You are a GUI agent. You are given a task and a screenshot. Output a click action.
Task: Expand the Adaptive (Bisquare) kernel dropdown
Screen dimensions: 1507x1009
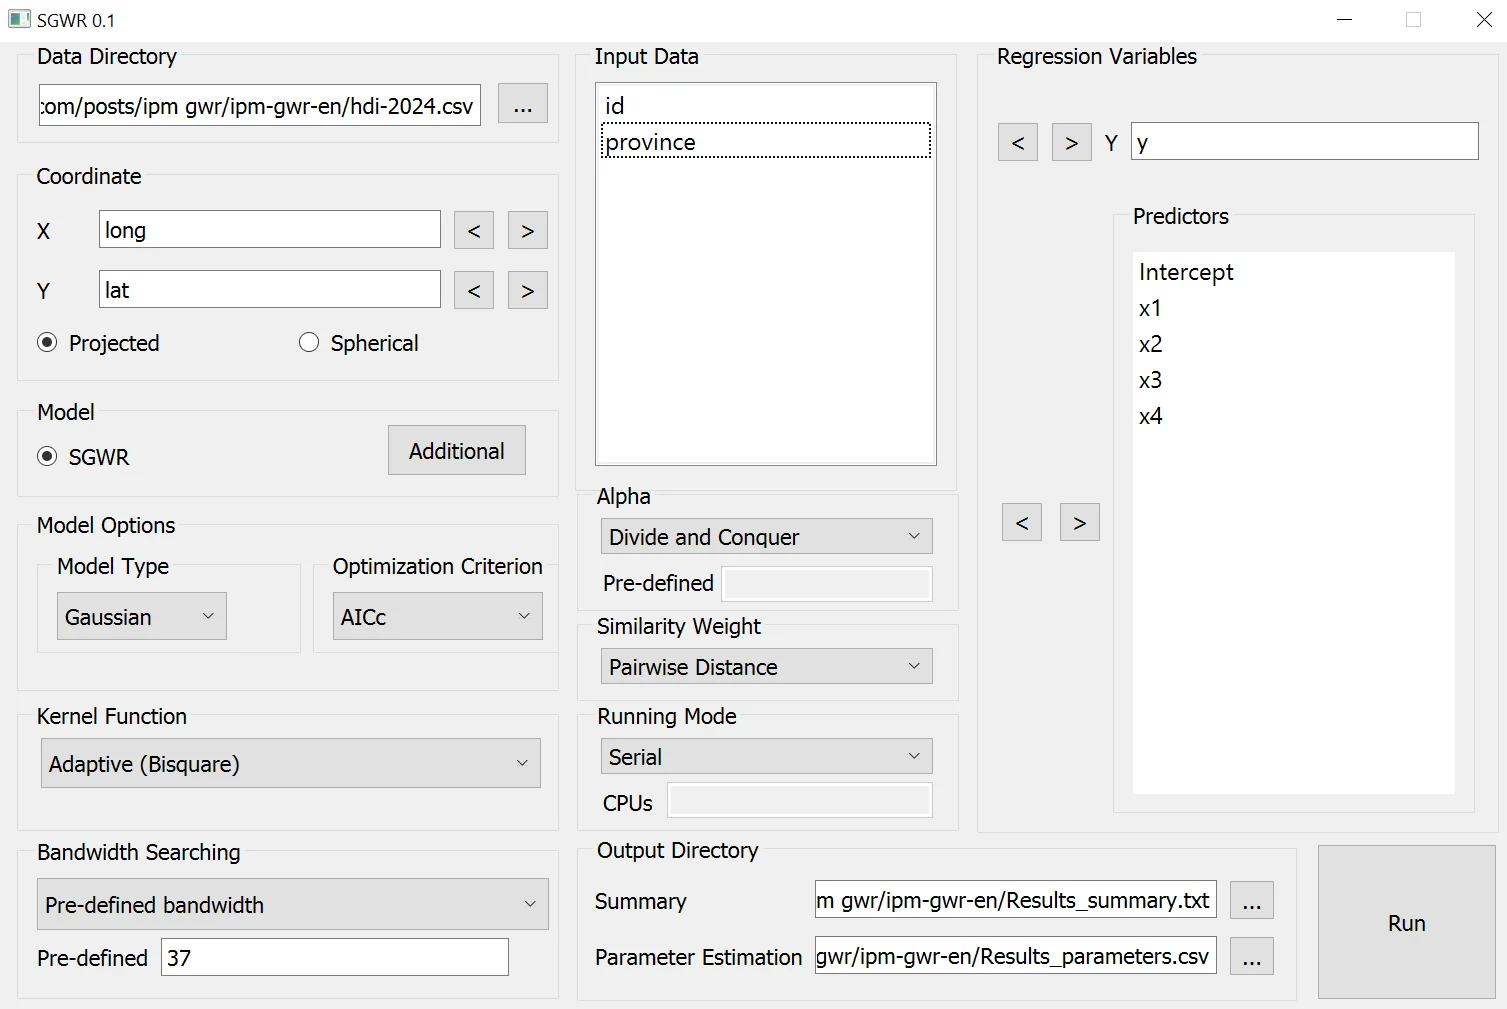coord(290,764)
